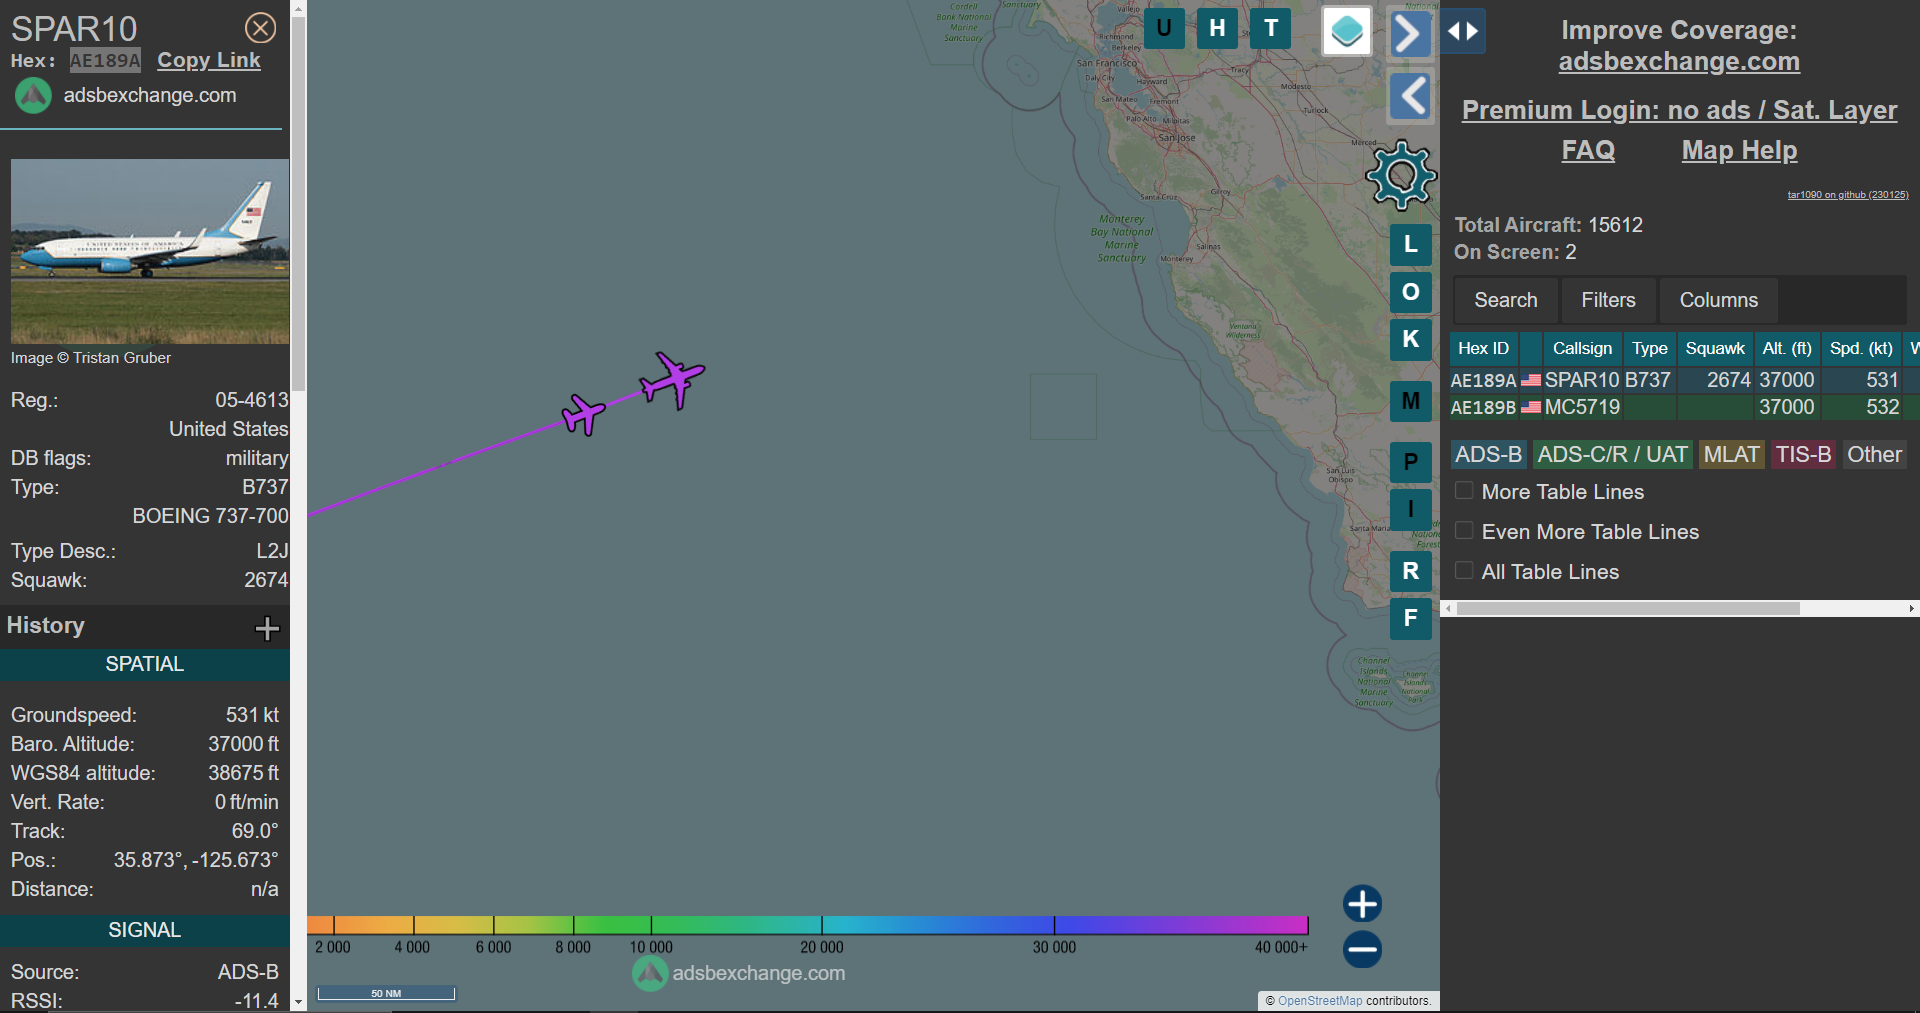This screenshot has height=1013, width=1920.
Task: Sort table by Type column
Action: click(1649, 348)
